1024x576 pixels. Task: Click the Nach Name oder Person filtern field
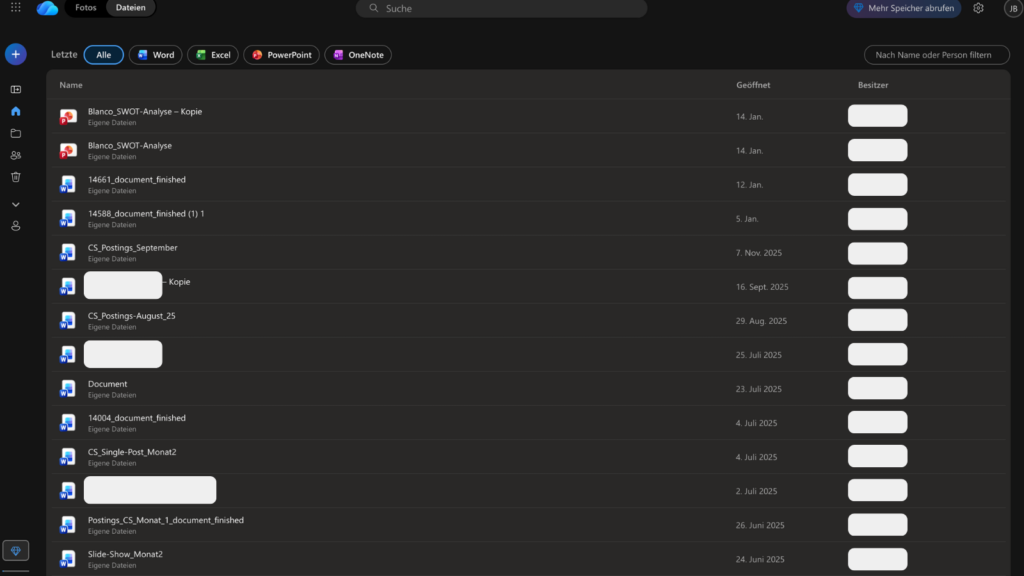click(936, 55)
